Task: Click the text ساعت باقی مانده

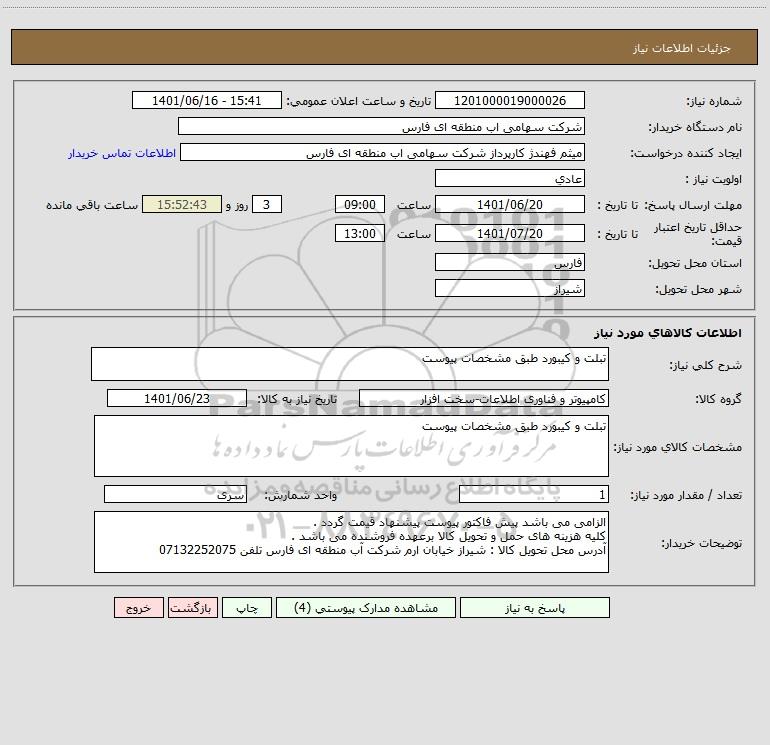Action: coord(92,205)
